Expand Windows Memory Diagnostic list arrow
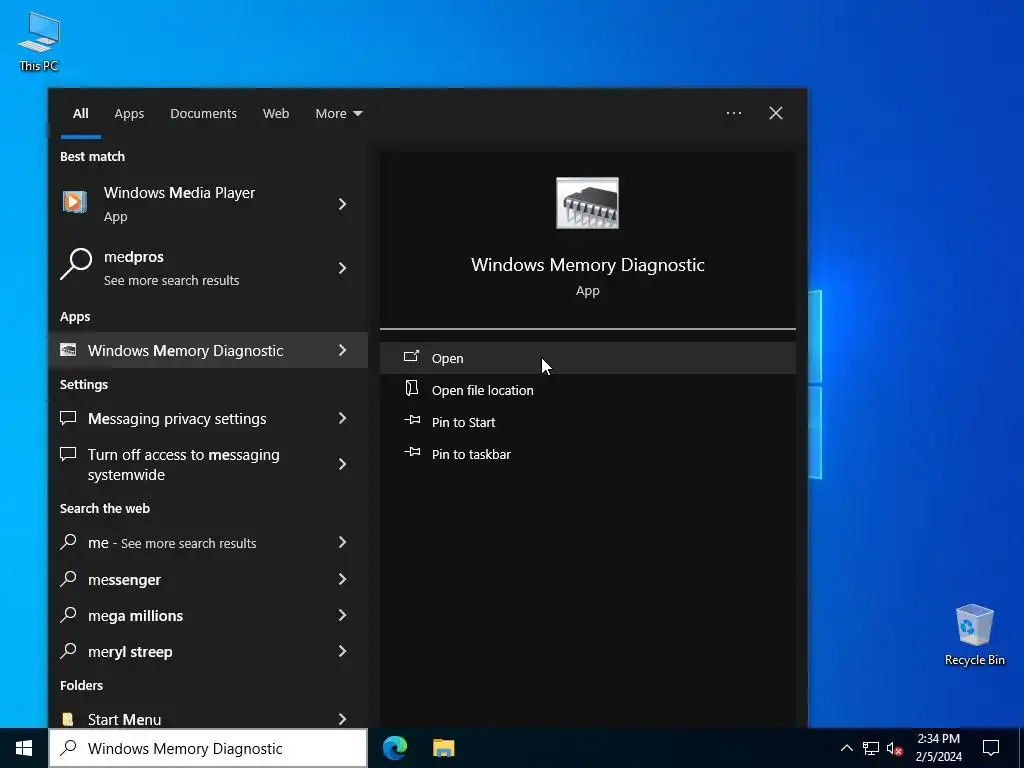 (x=342, y=351)
